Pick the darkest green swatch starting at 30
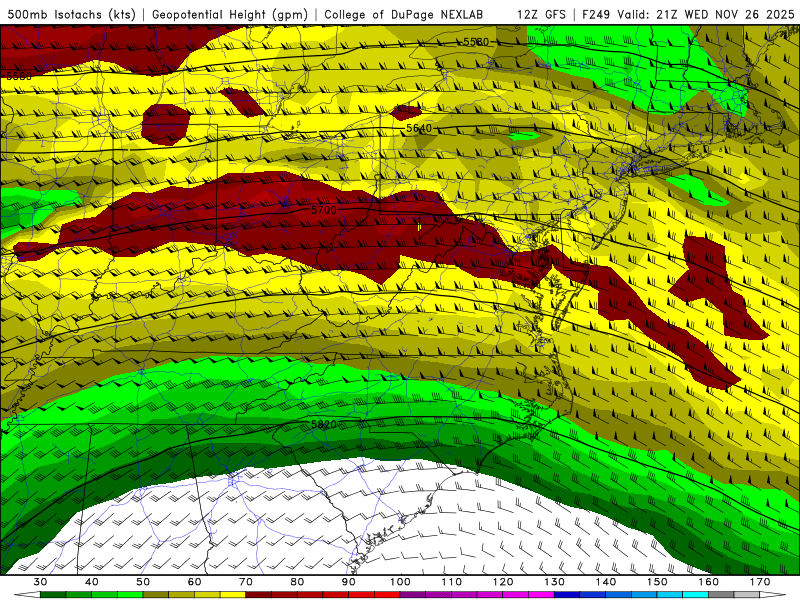This screenshot has height=600, width=800. (53, 594)
